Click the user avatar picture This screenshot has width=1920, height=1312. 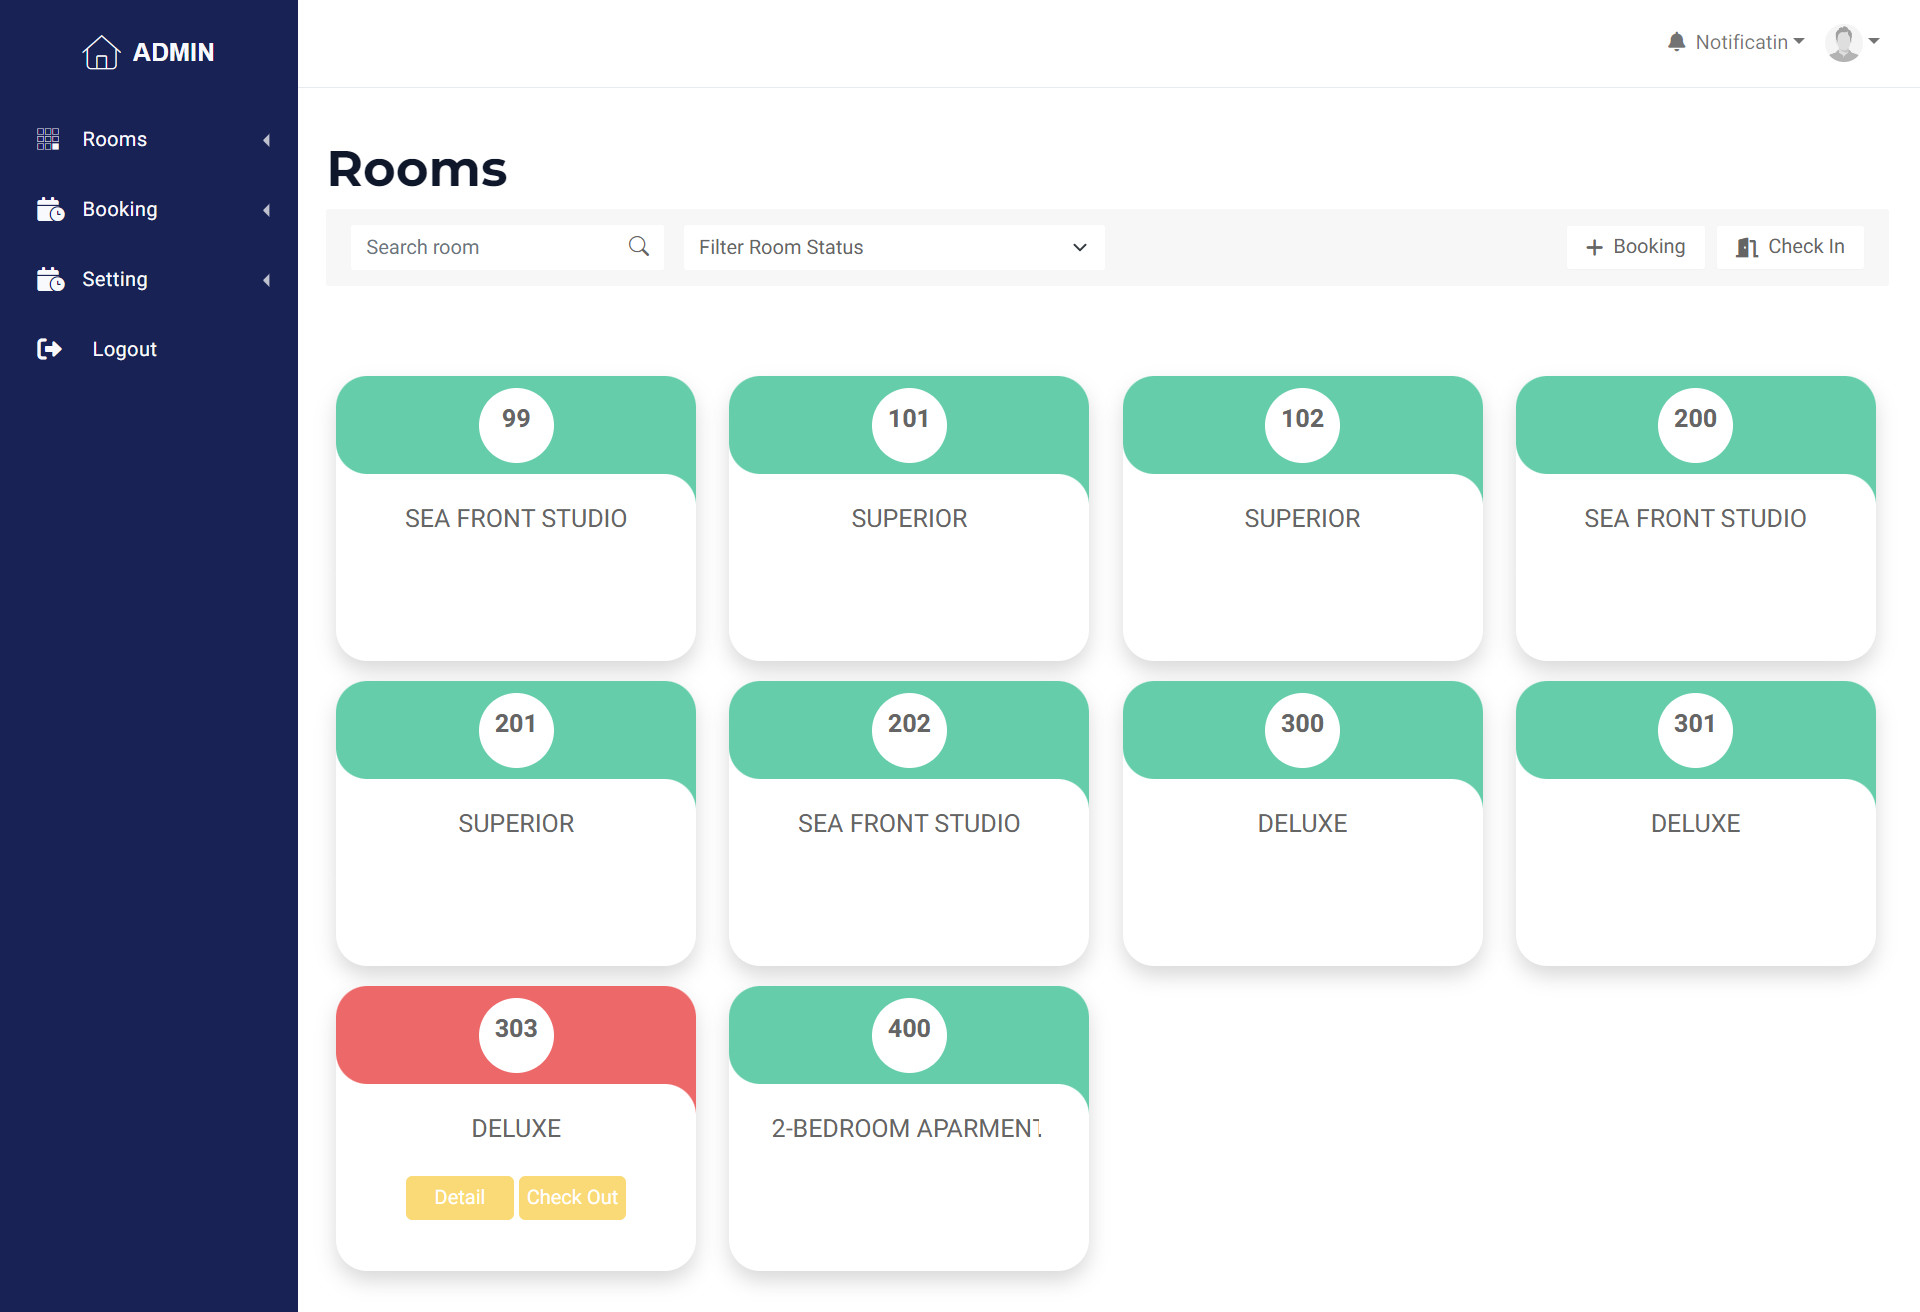(1842, 42)
